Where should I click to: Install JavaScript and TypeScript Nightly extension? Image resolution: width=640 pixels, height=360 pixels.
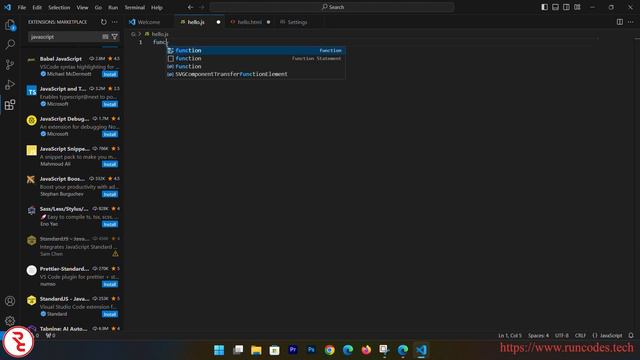tap(110, 104)
